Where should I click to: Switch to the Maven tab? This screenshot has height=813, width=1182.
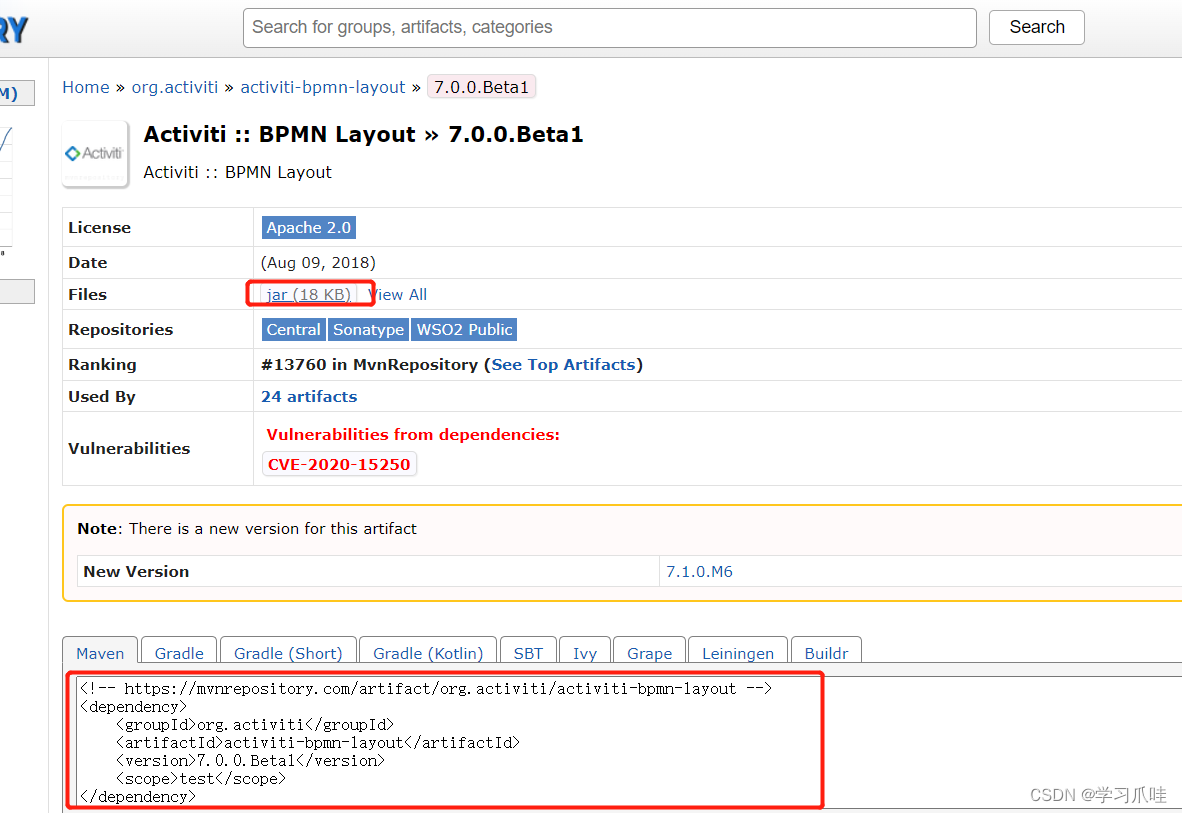point(100,653)
